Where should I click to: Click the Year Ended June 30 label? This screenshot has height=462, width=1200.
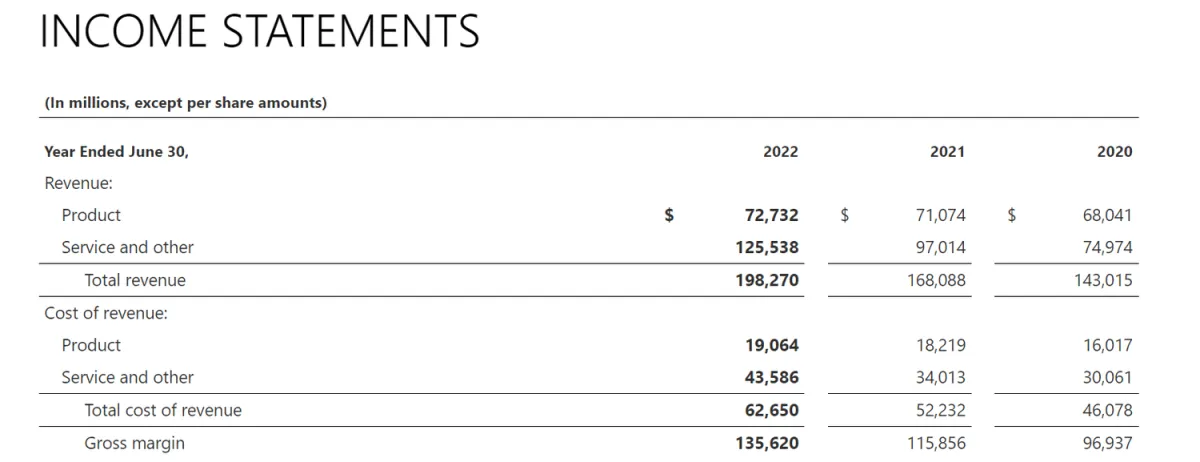(x=116, y=152)
